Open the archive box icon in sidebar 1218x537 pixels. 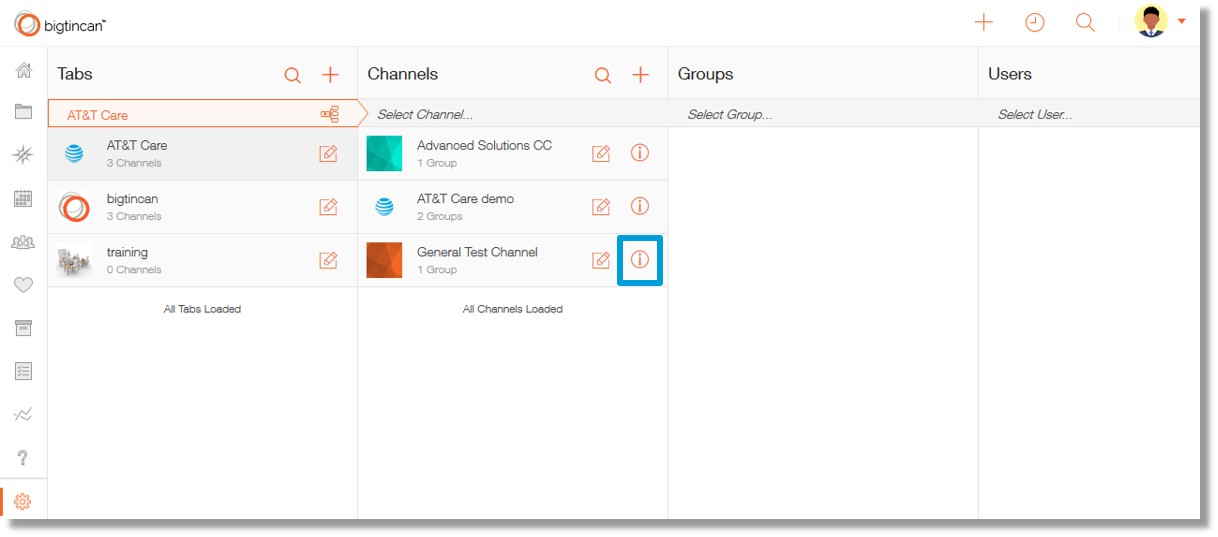(x=23, y=328)
